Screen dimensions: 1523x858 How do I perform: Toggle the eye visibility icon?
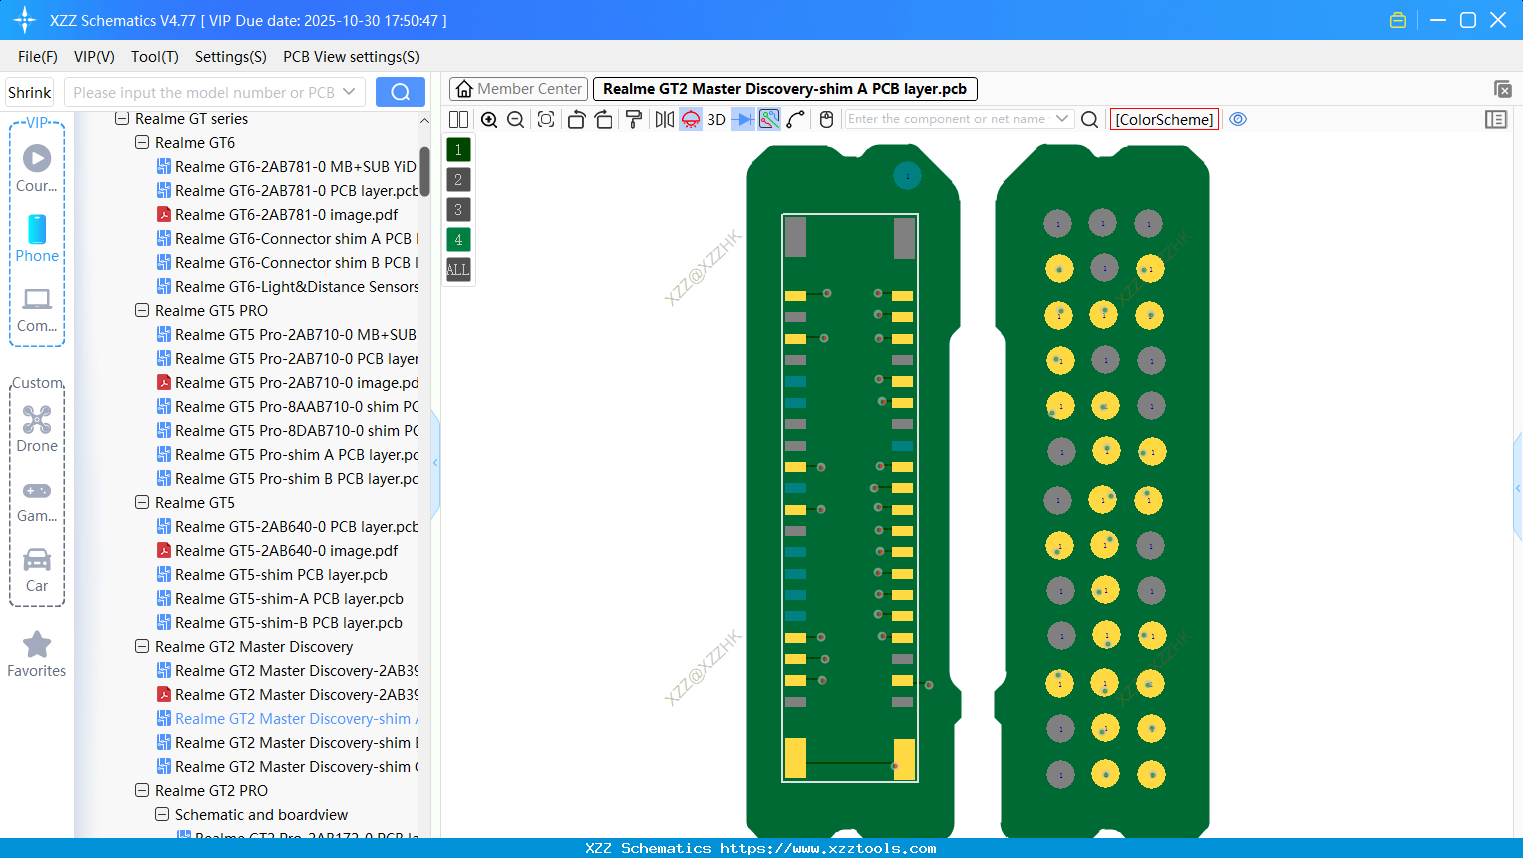point(1238,119)
